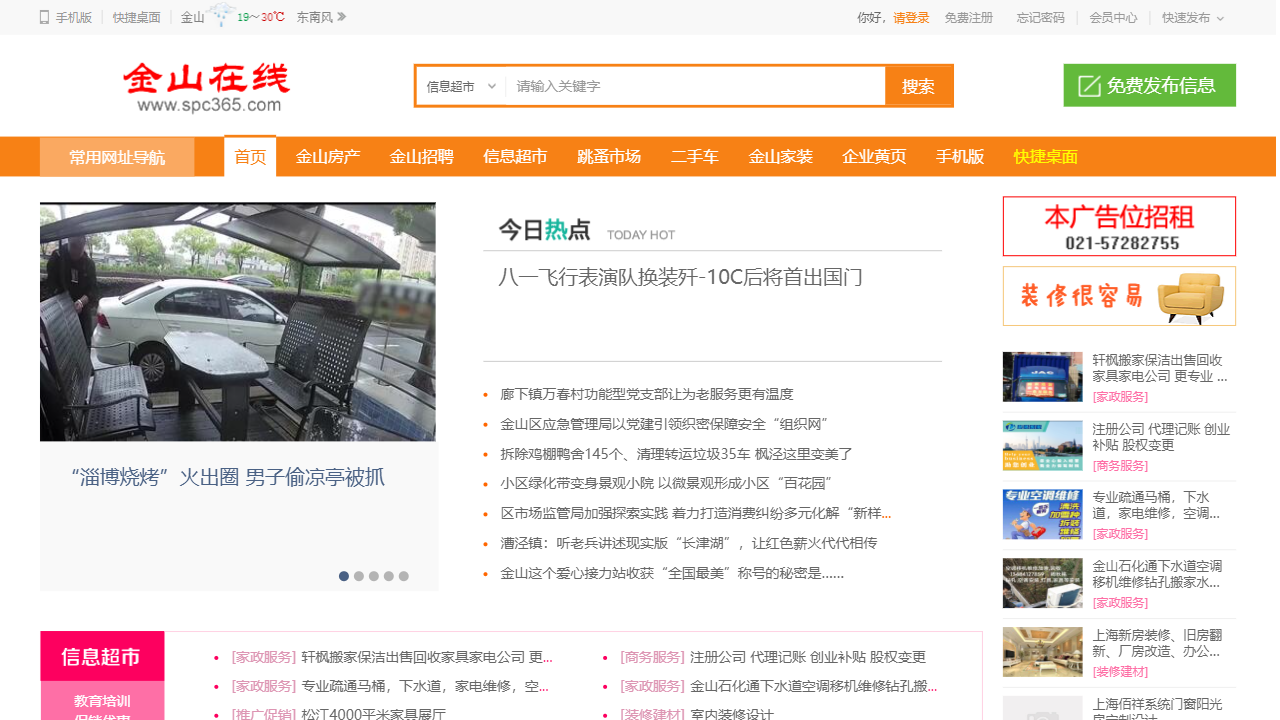
Task: Open the 常用网址导航 navigation menu
Action: point(117,157)
